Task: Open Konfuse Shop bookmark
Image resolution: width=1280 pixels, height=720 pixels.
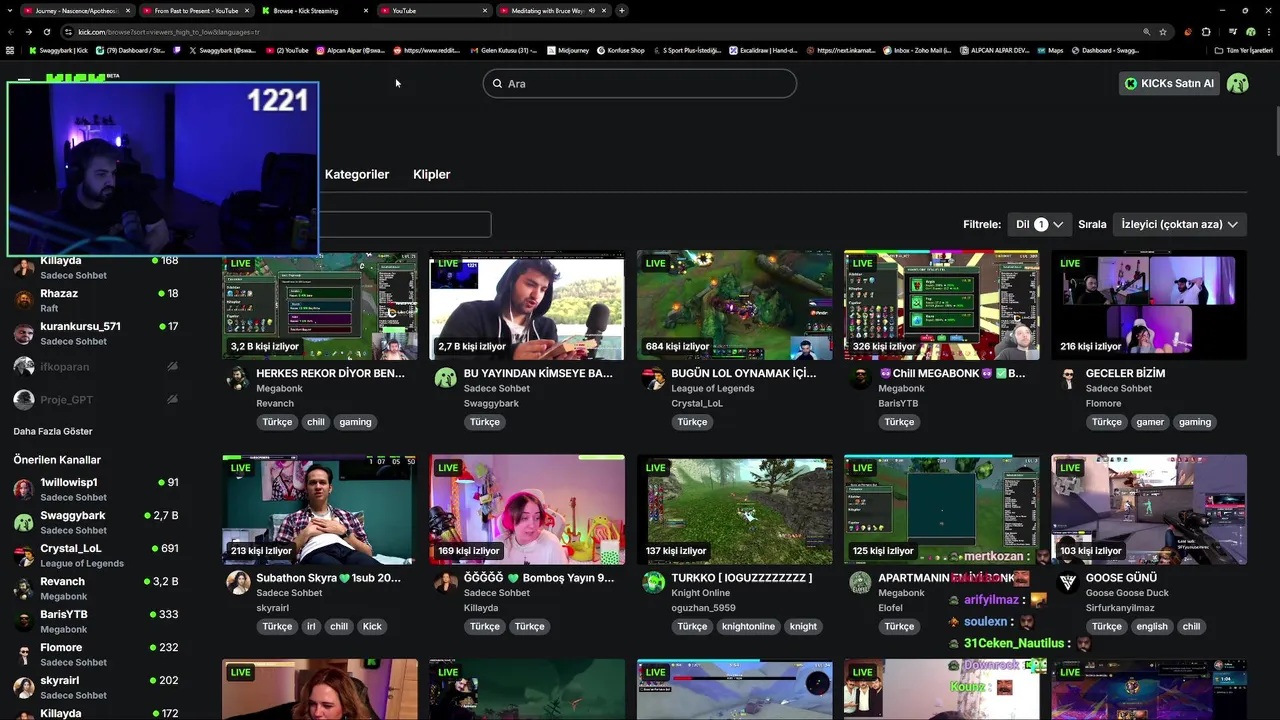Action: click(x=620, y=50)
